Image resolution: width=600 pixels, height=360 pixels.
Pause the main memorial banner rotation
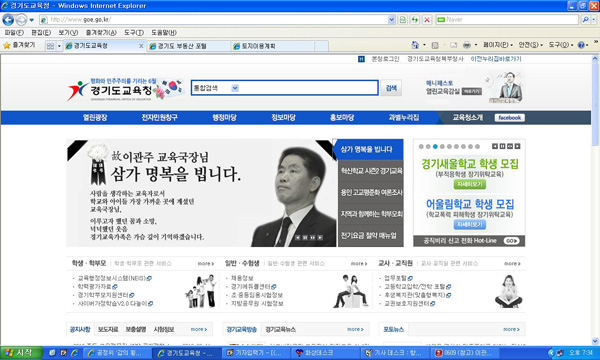pos(305,238)
